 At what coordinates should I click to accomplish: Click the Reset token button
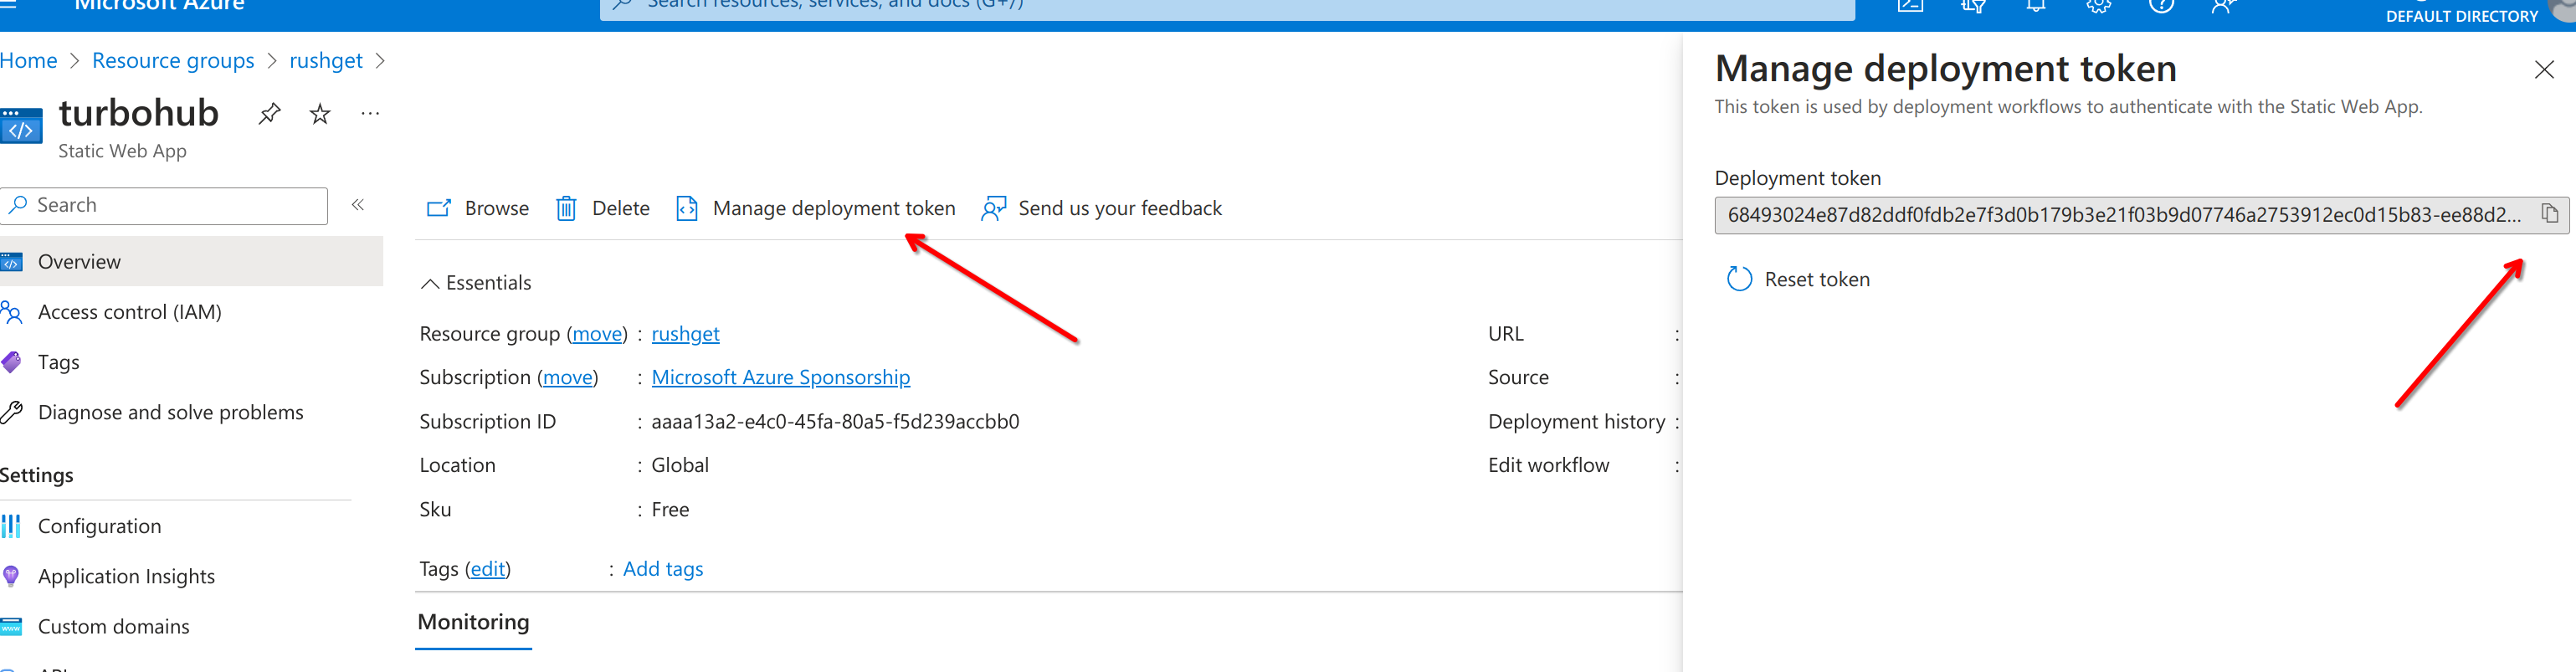pos(1798,279)
